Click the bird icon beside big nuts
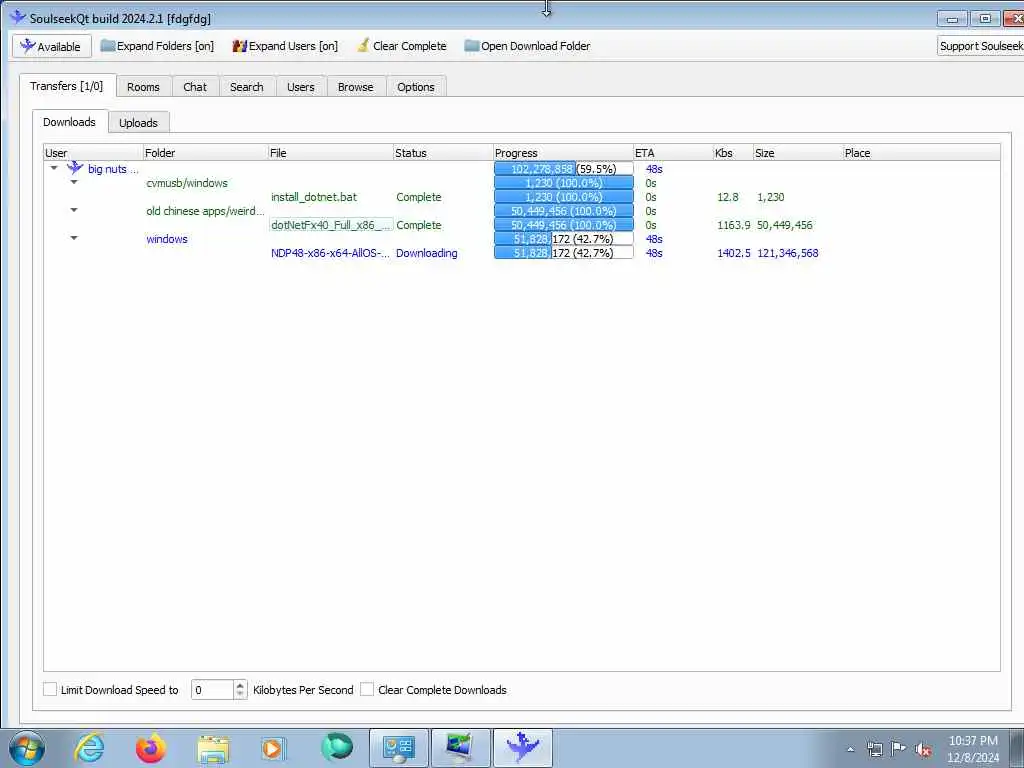1024x768 pixels. pos(75,168)
